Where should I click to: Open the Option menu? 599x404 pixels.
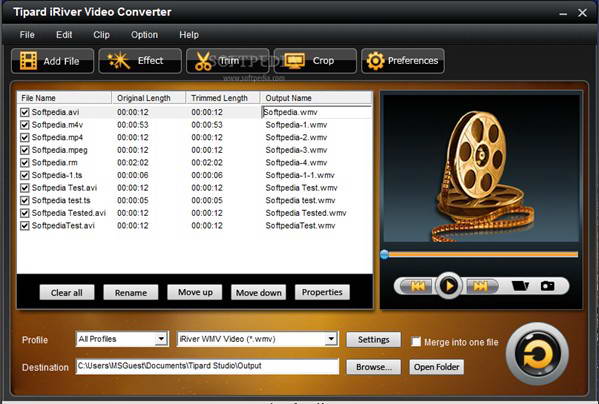pos(144,35)
